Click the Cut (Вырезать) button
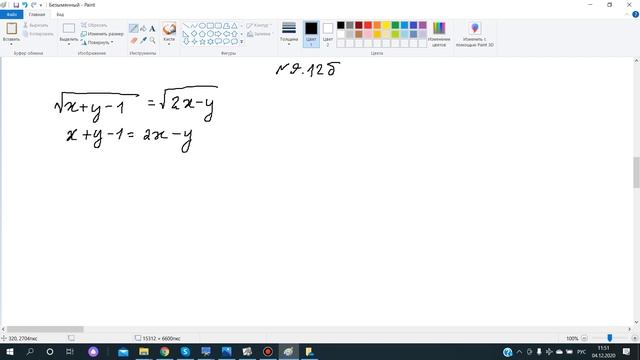 click(x=36, y=25)
